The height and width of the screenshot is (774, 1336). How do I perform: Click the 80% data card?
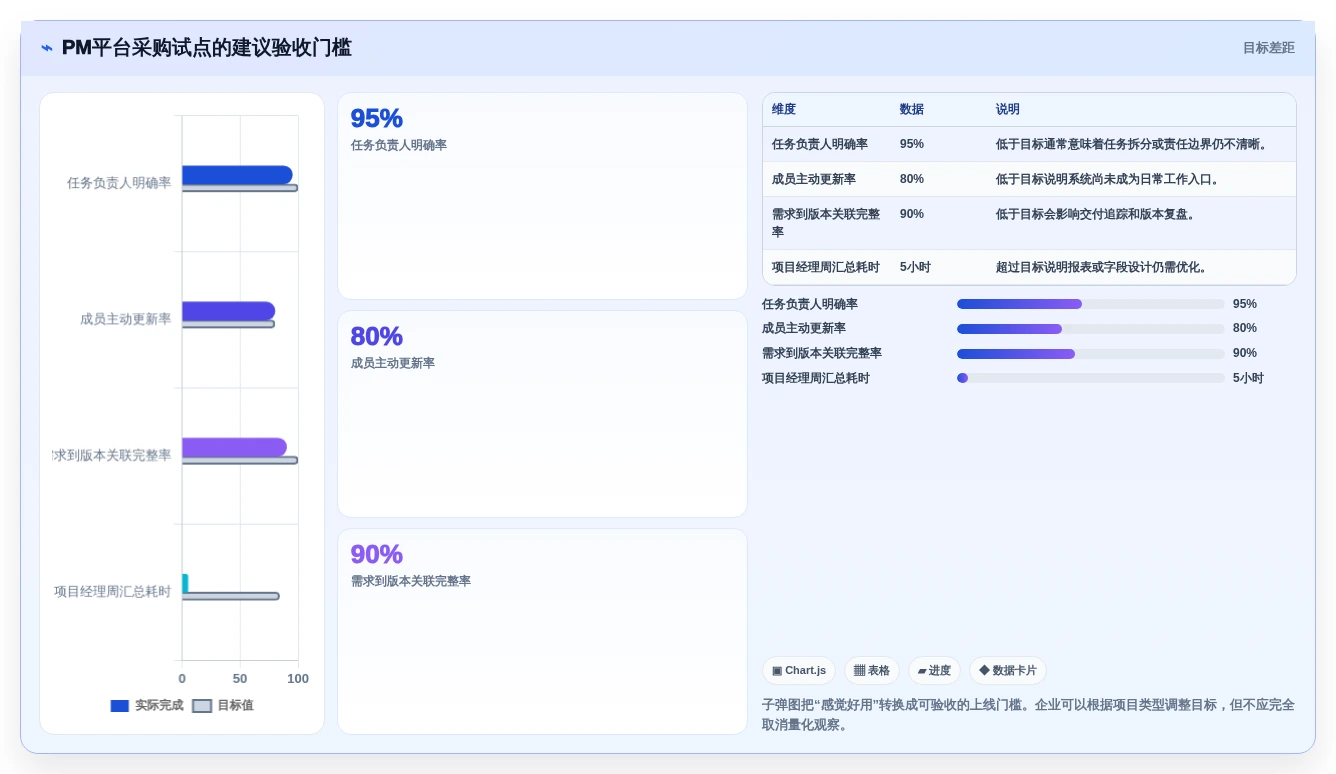pyautogui.click(x=542, y=414)
